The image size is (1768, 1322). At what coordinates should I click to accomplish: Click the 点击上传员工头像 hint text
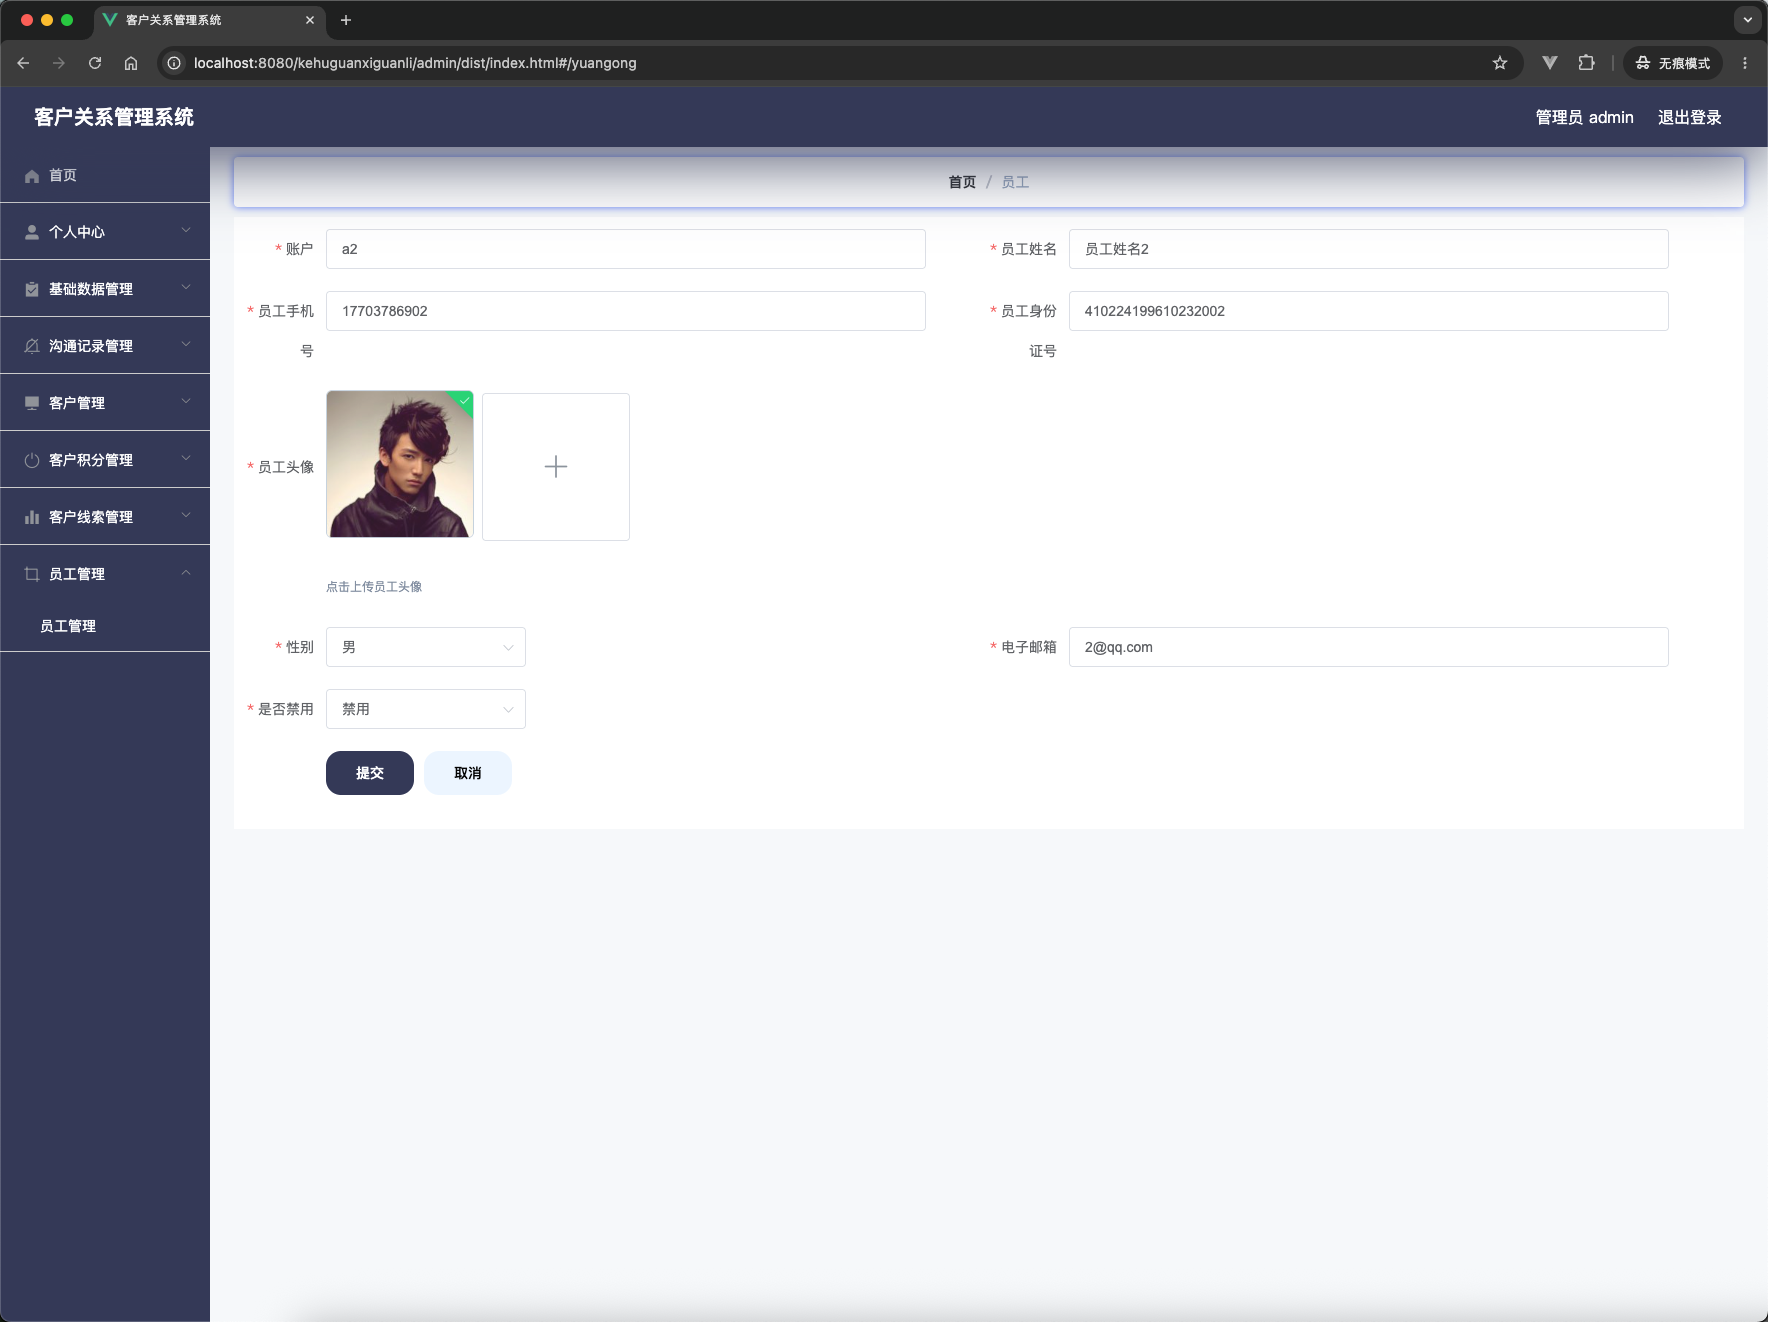[374, 587]
